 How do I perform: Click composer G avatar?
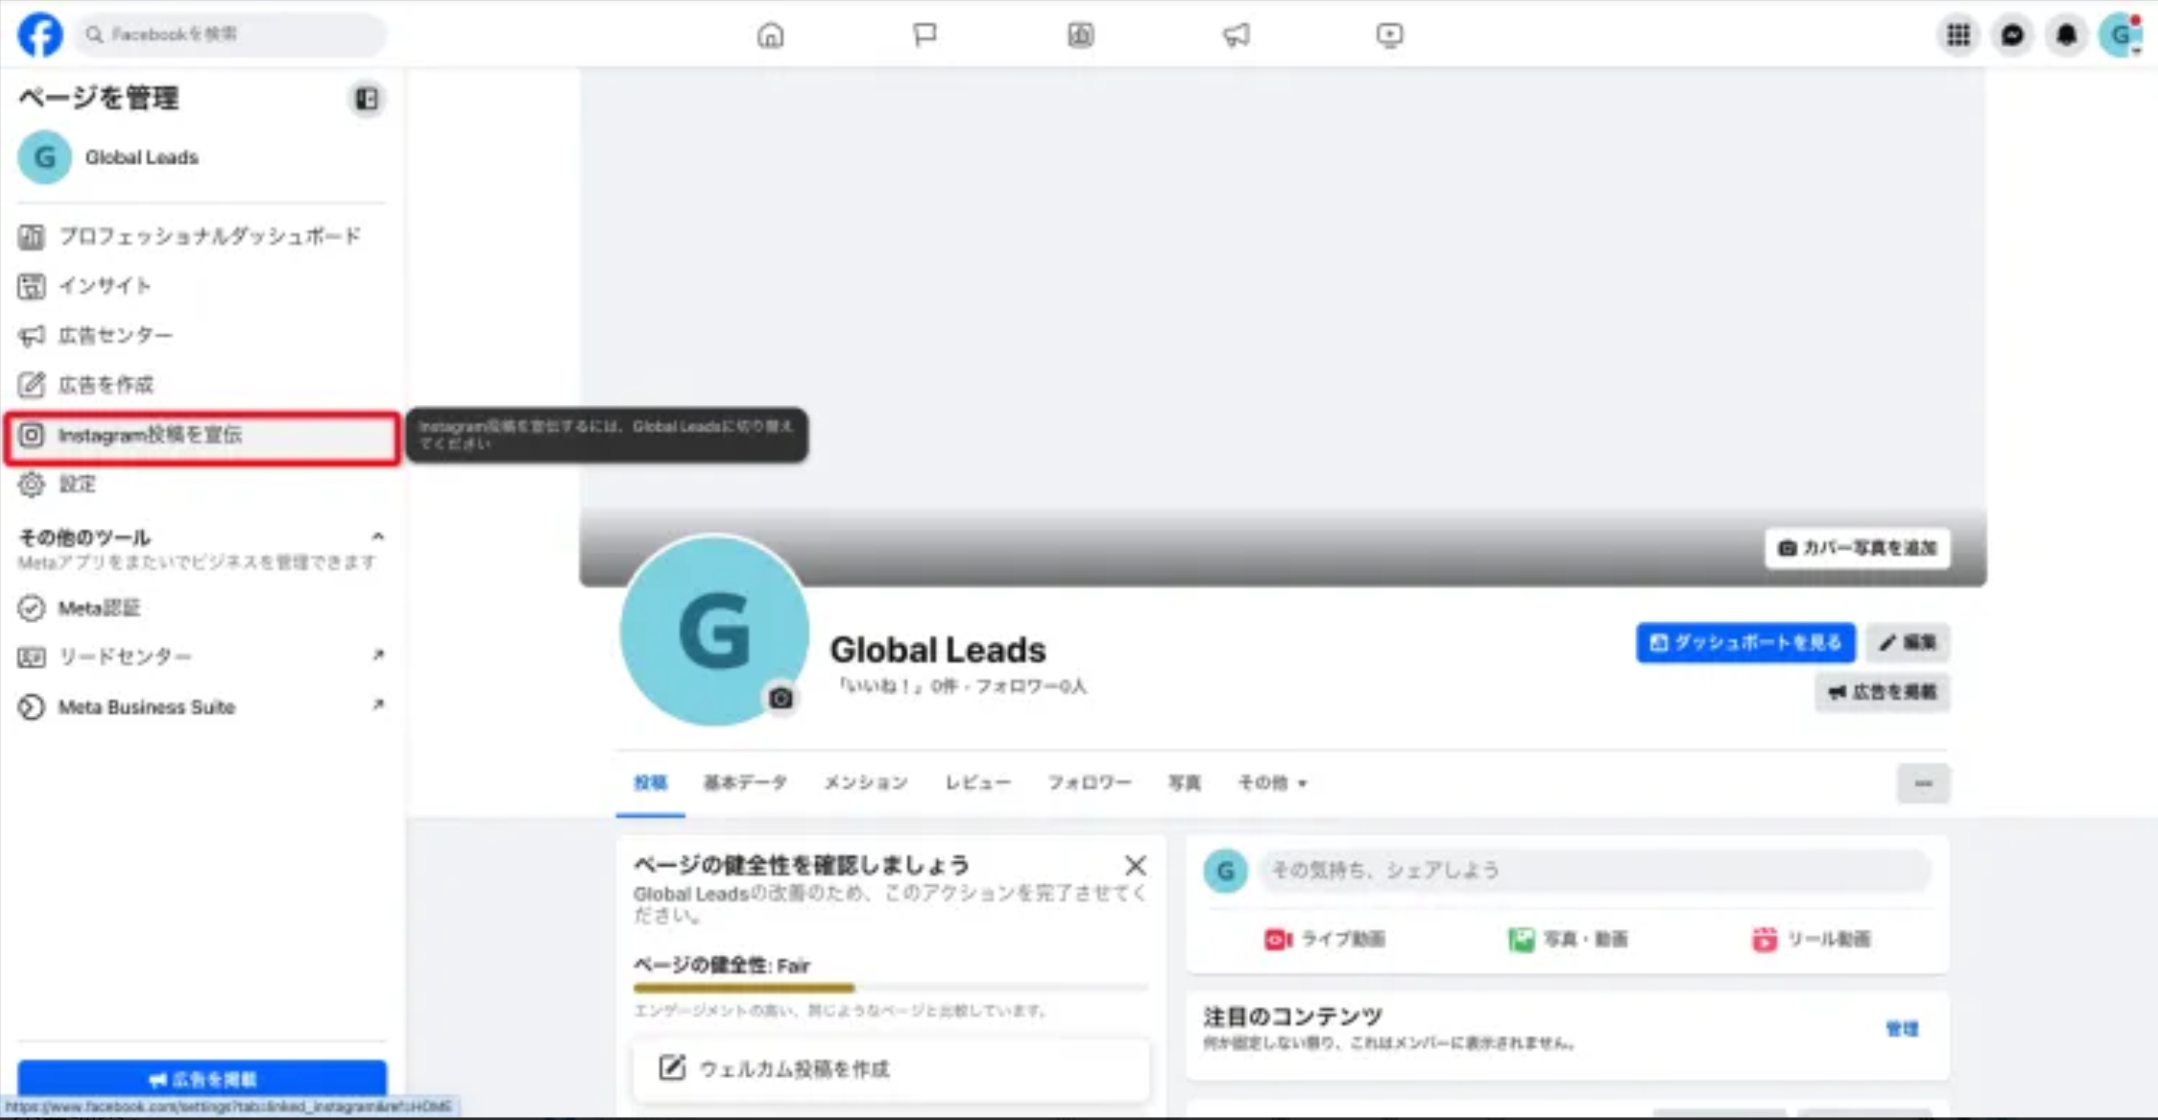1225,870
